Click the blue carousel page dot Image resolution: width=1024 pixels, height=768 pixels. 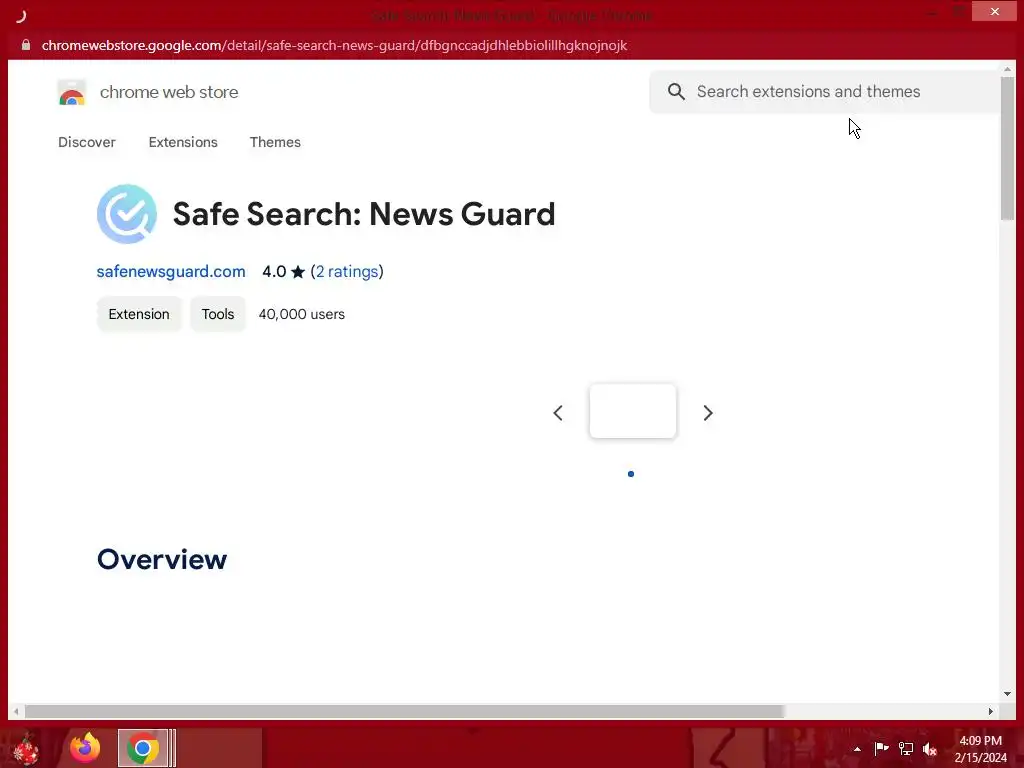point(631,474)
